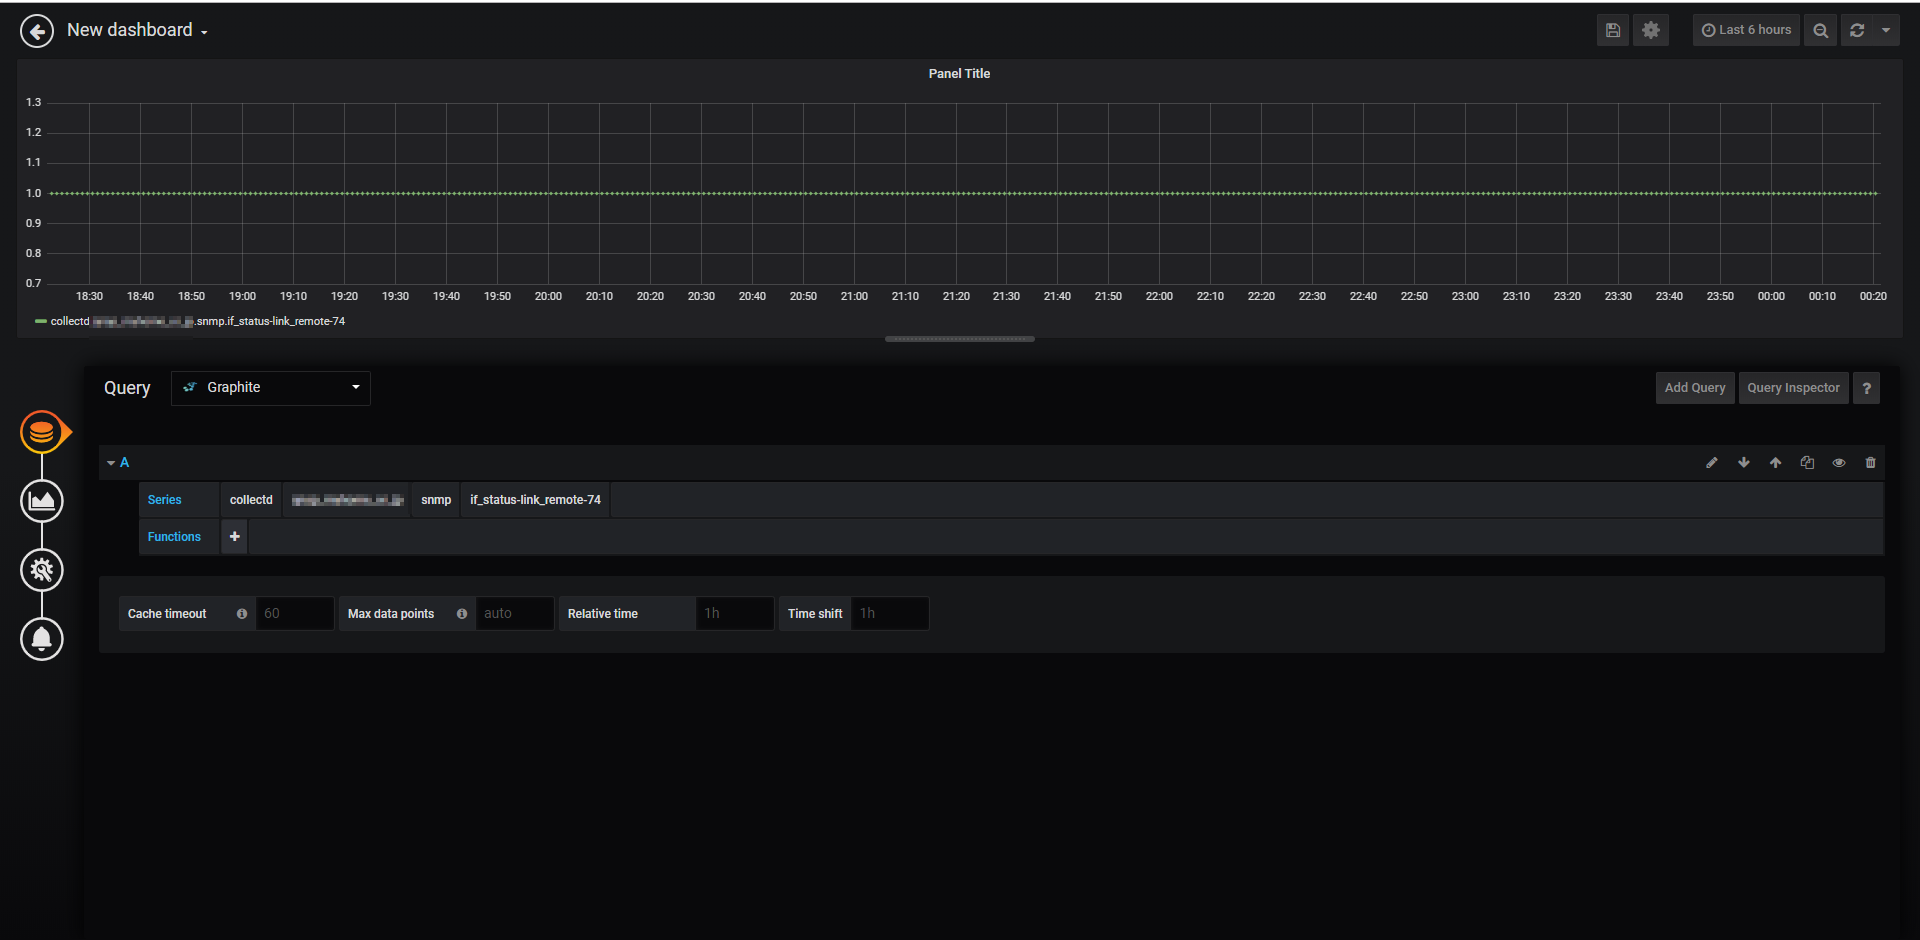The height and width of the screenshot is (940, 1920).
Task: Click the Cache timeout input field
Action: coord(295,614)
